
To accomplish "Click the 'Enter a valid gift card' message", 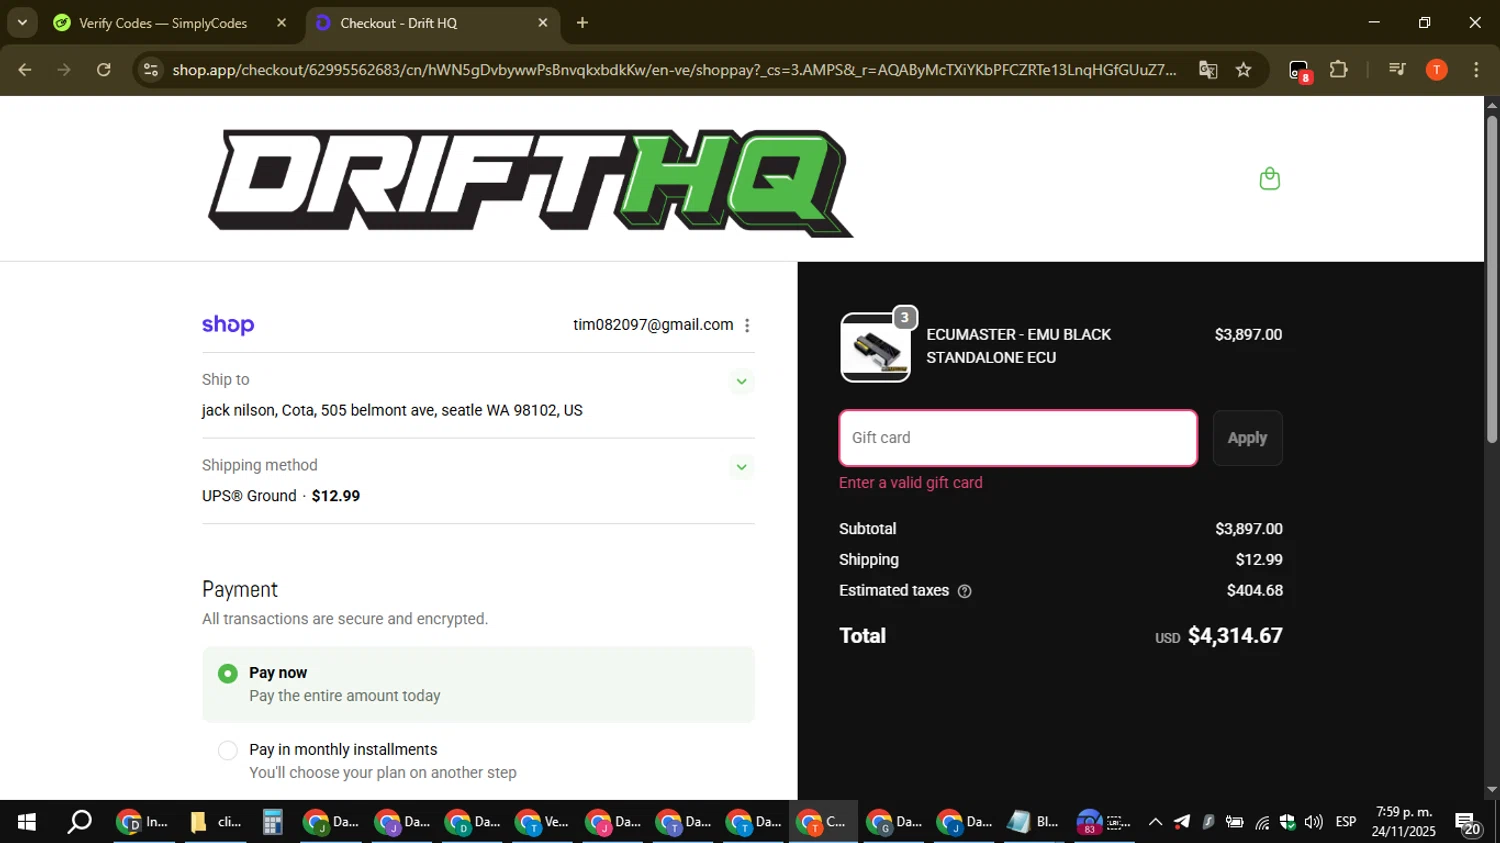I will coord(910,483).
